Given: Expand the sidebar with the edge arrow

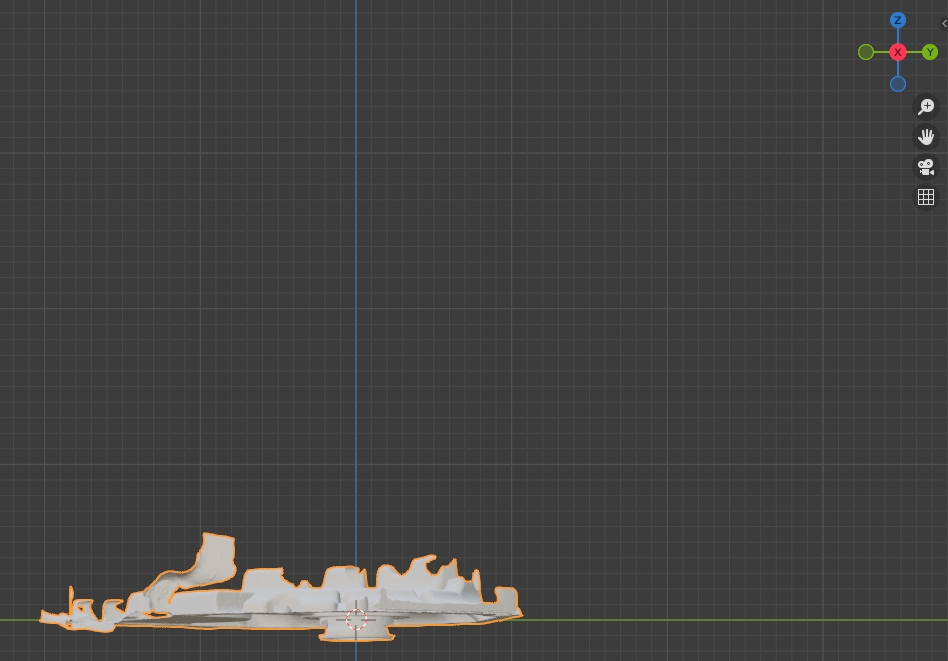Looking at the screenshot, I should [943, 22].
